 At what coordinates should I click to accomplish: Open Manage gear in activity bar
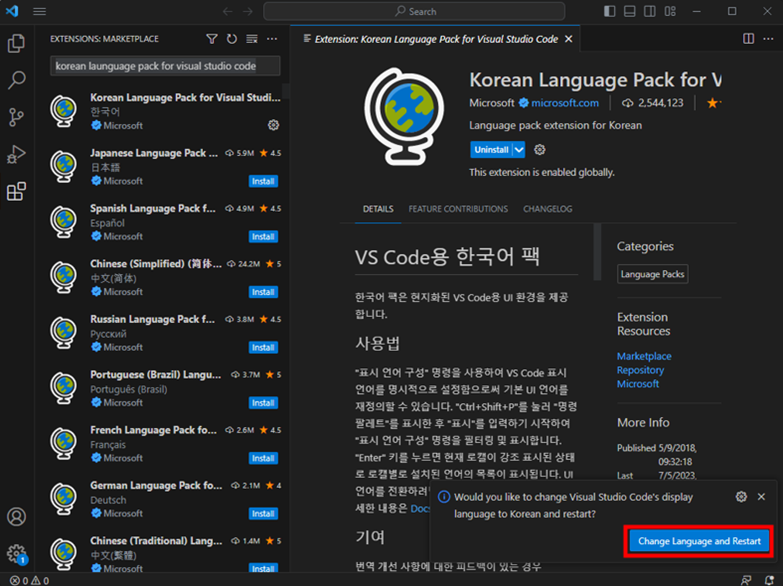coord(16,554)
